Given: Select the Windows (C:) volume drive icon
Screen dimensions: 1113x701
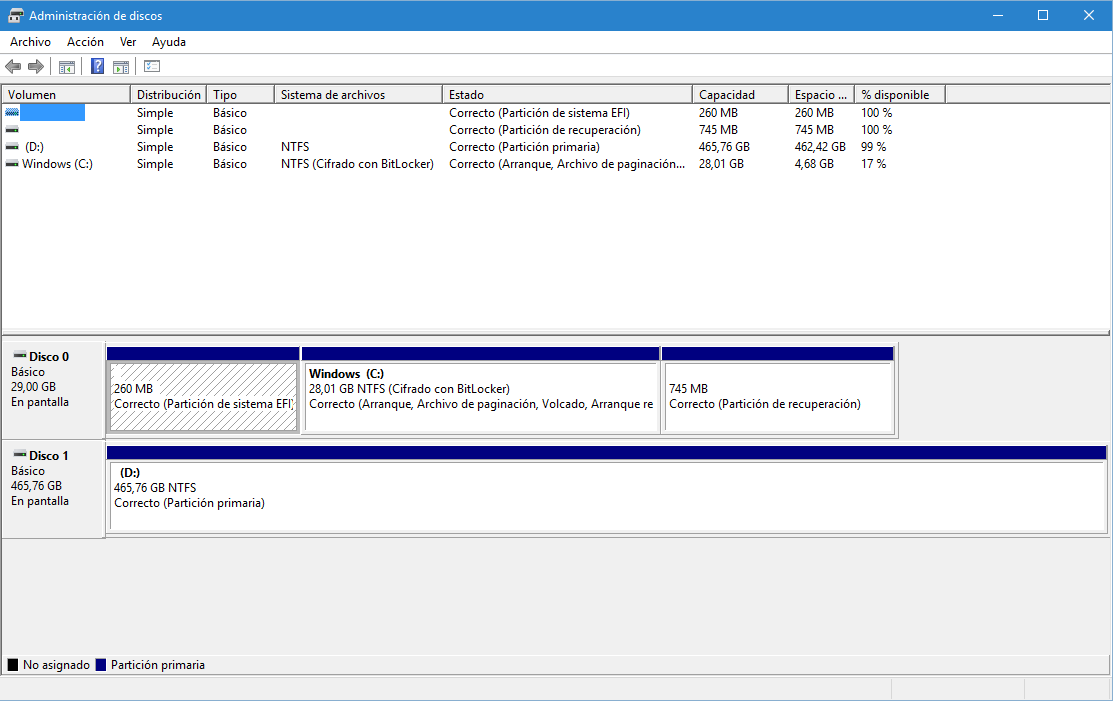Looking at the screenshot, I should click(12, 163).
